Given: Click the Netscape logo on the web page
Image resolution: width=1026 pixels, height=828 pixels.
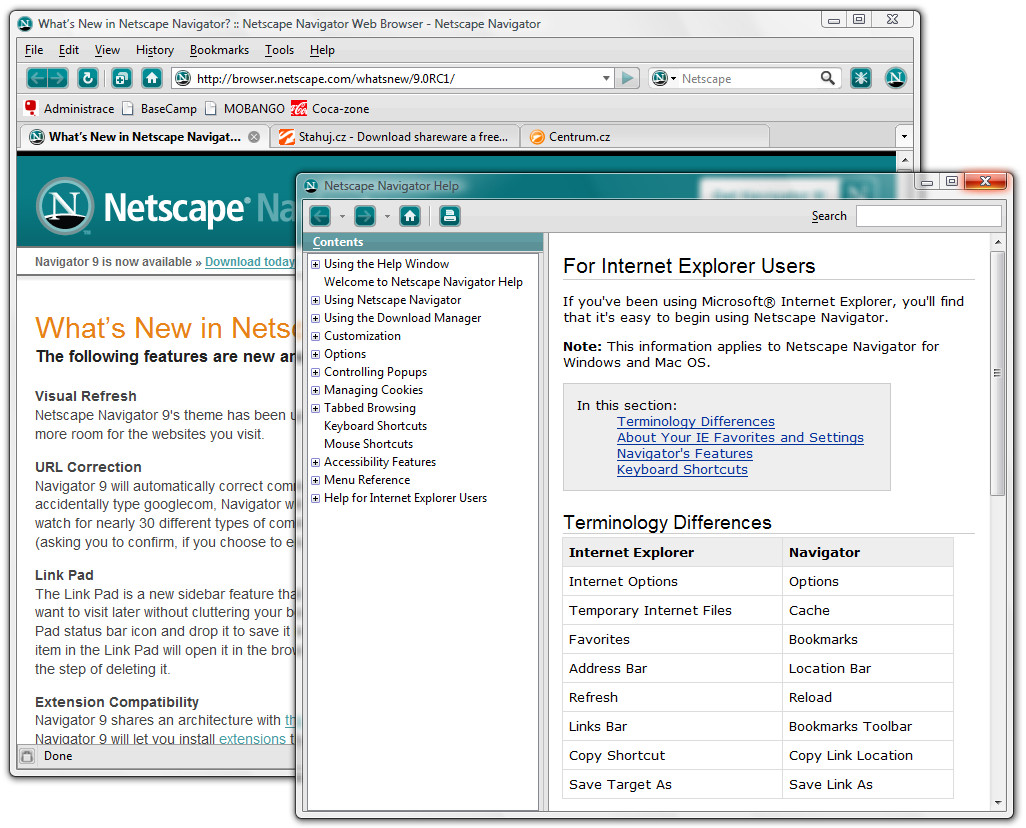Looking at the screenshot, I should point(65,206).
